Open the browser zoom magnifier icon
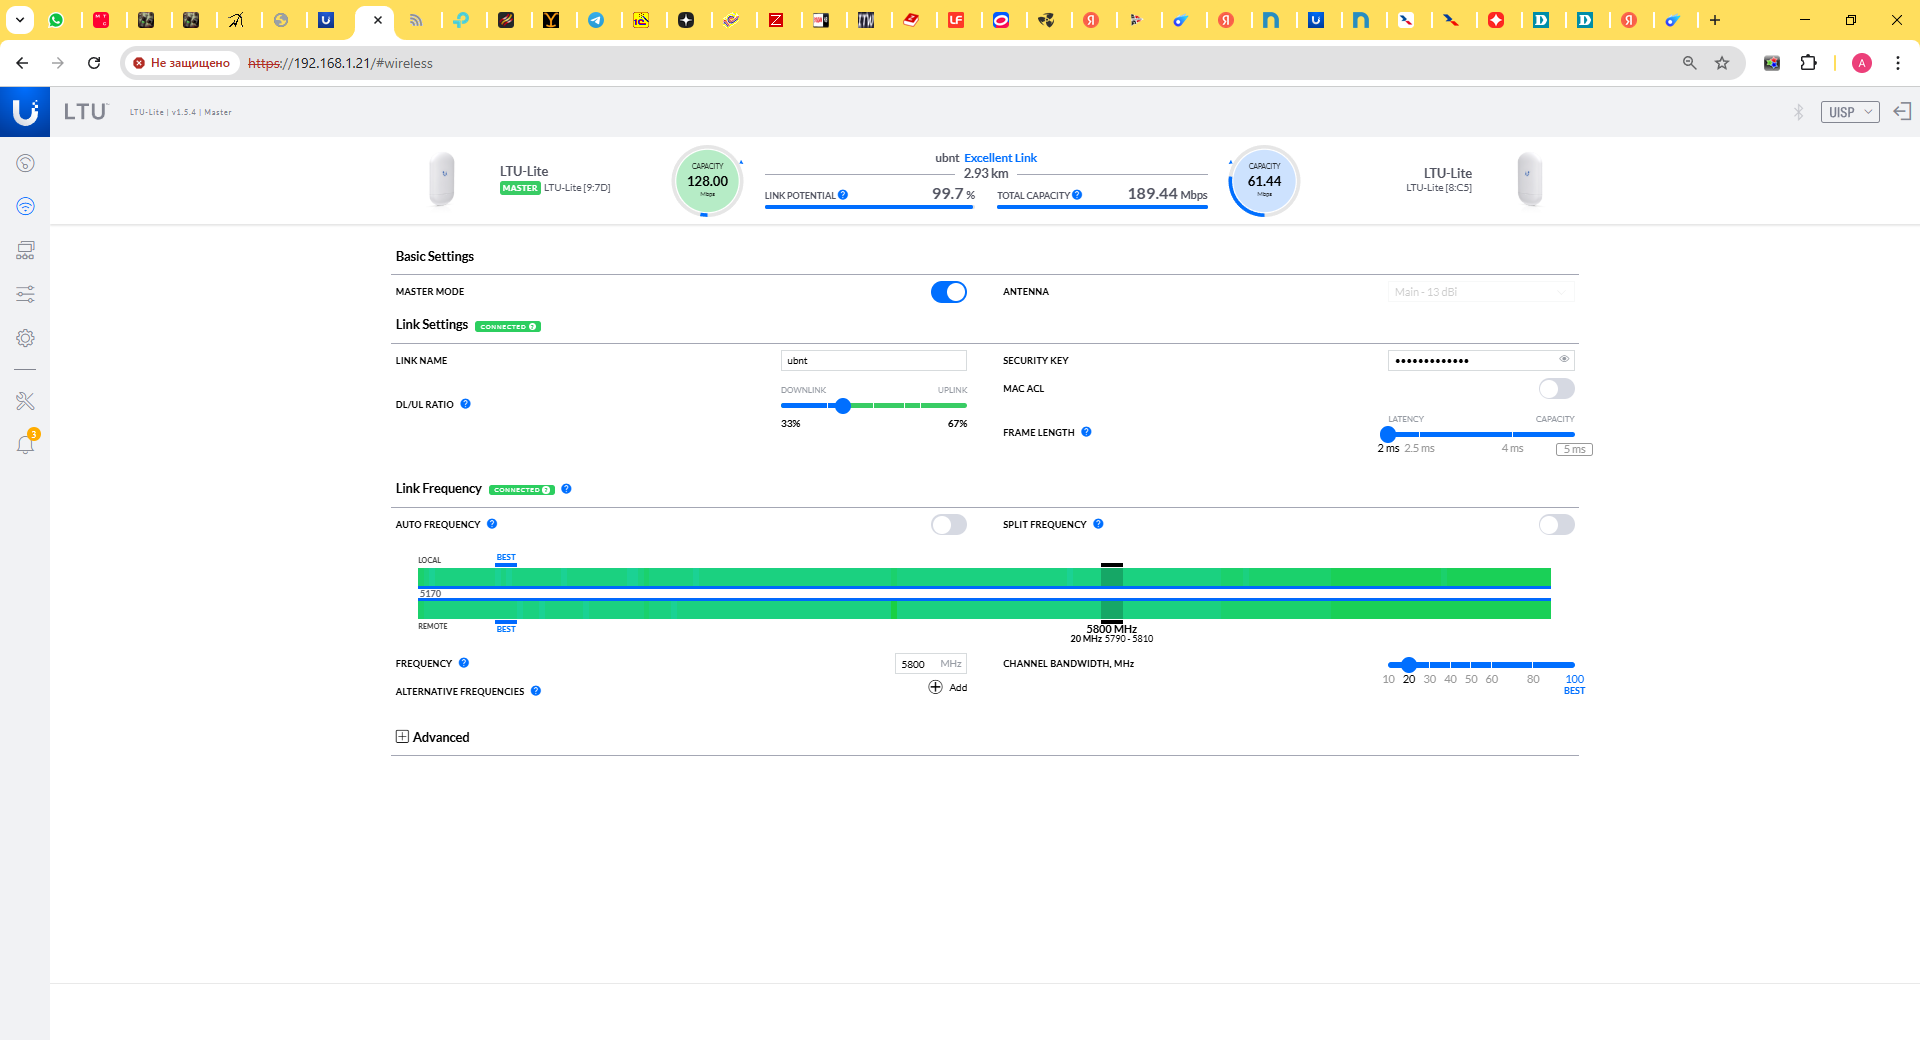This screenshot has width=1920, height=1040. click(1690, 63)
